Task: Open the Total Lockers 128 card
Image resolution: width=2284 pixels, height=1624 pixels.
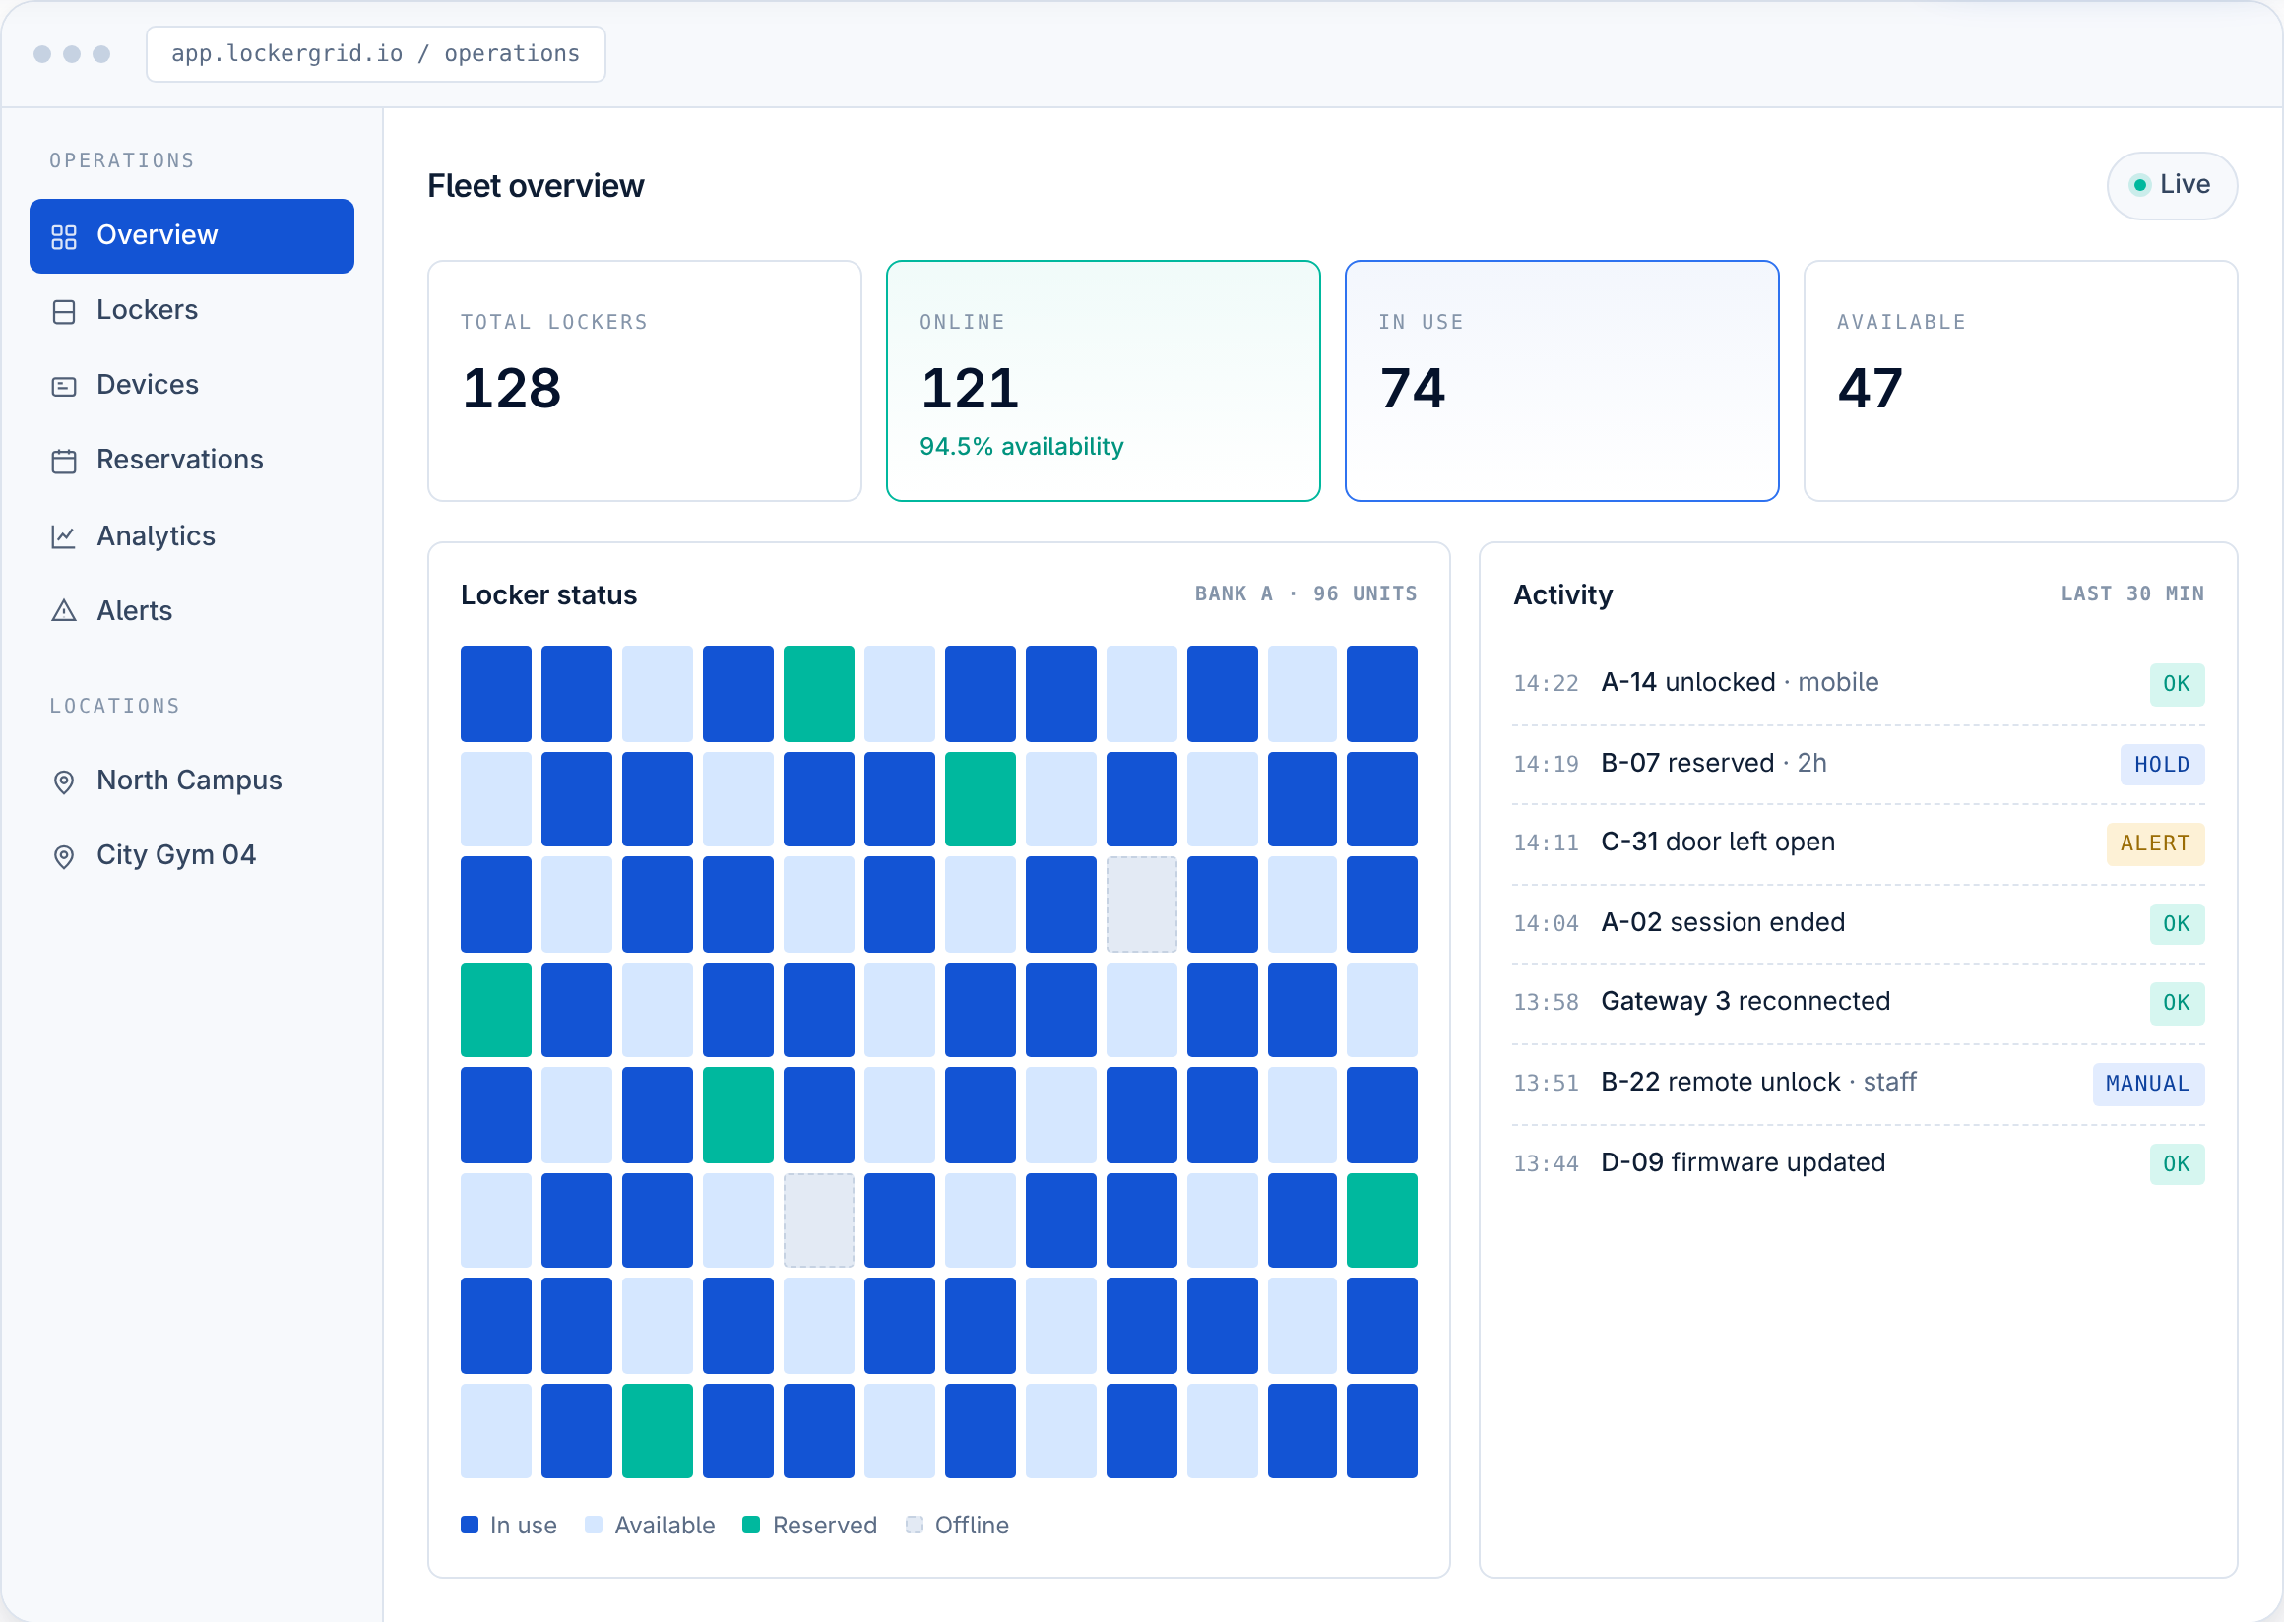Action: pos(645,381)
